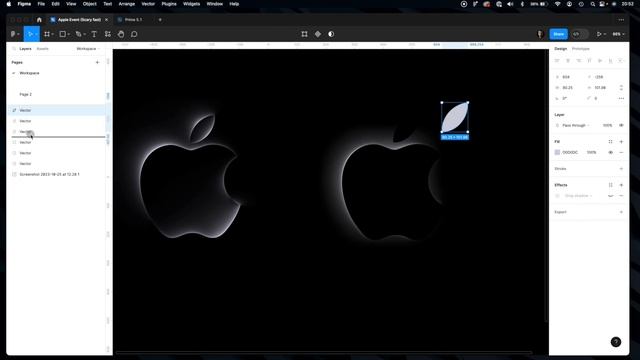Select the Page 2 page

click(x=25, y=94)
